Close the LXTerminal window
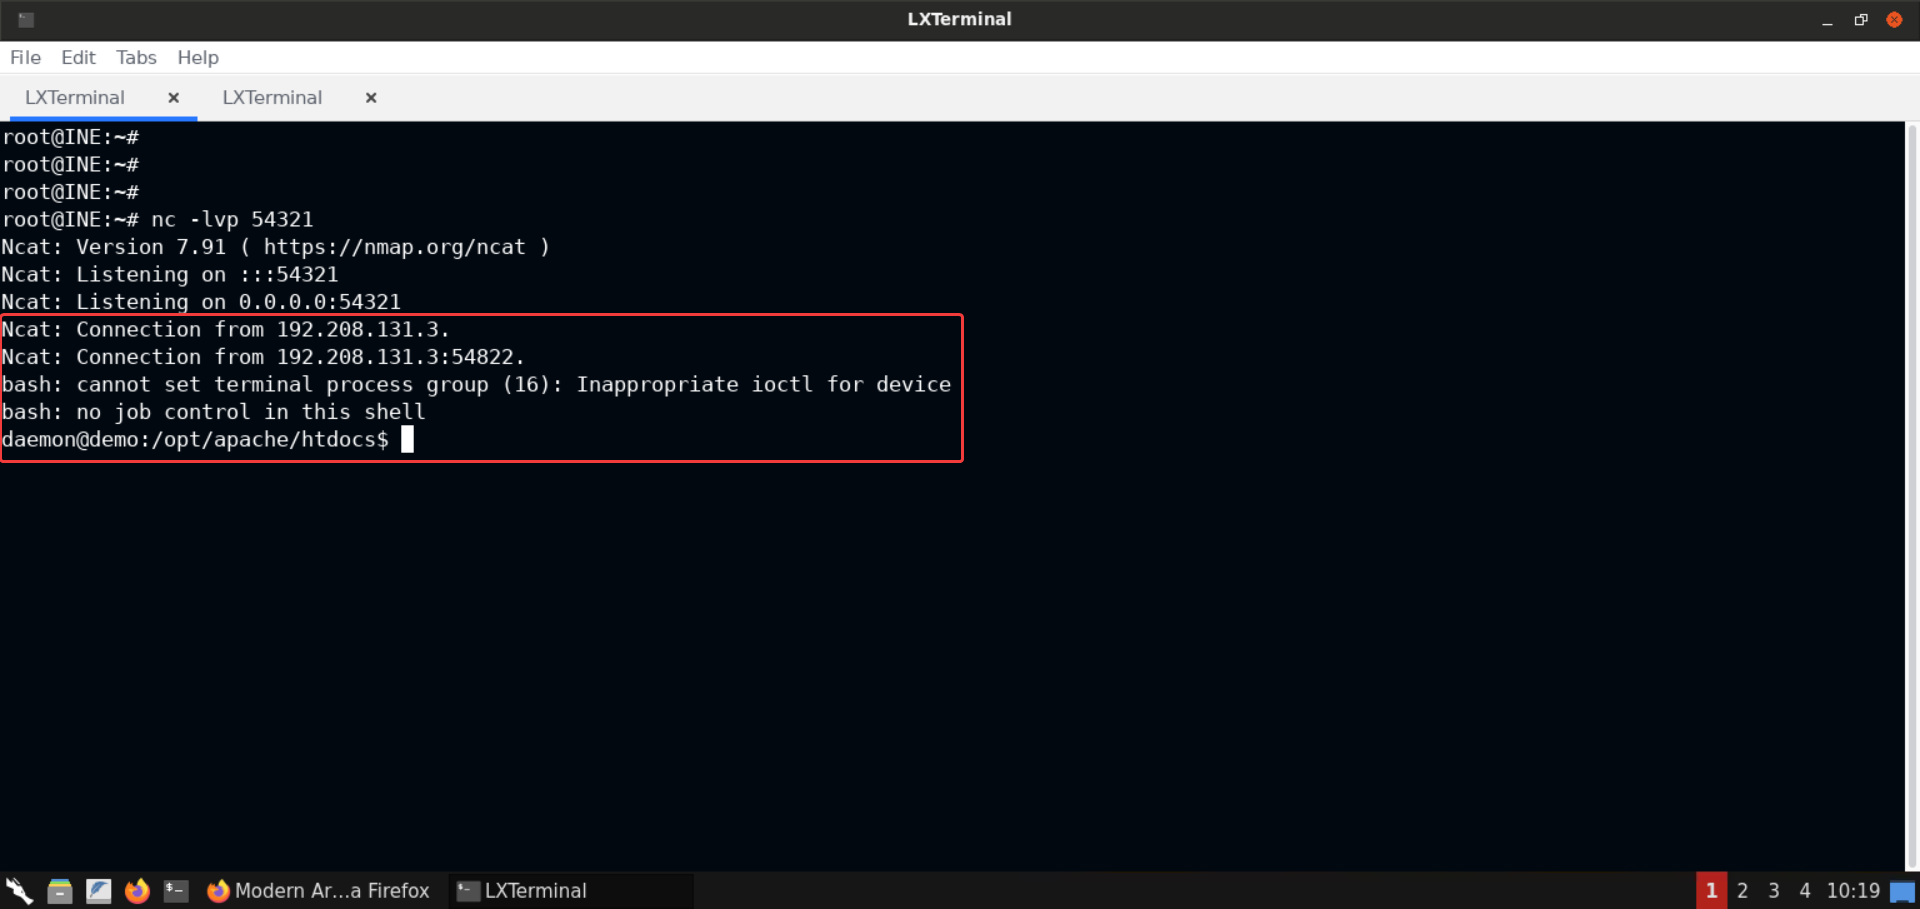 click(x=1894, y=19)
